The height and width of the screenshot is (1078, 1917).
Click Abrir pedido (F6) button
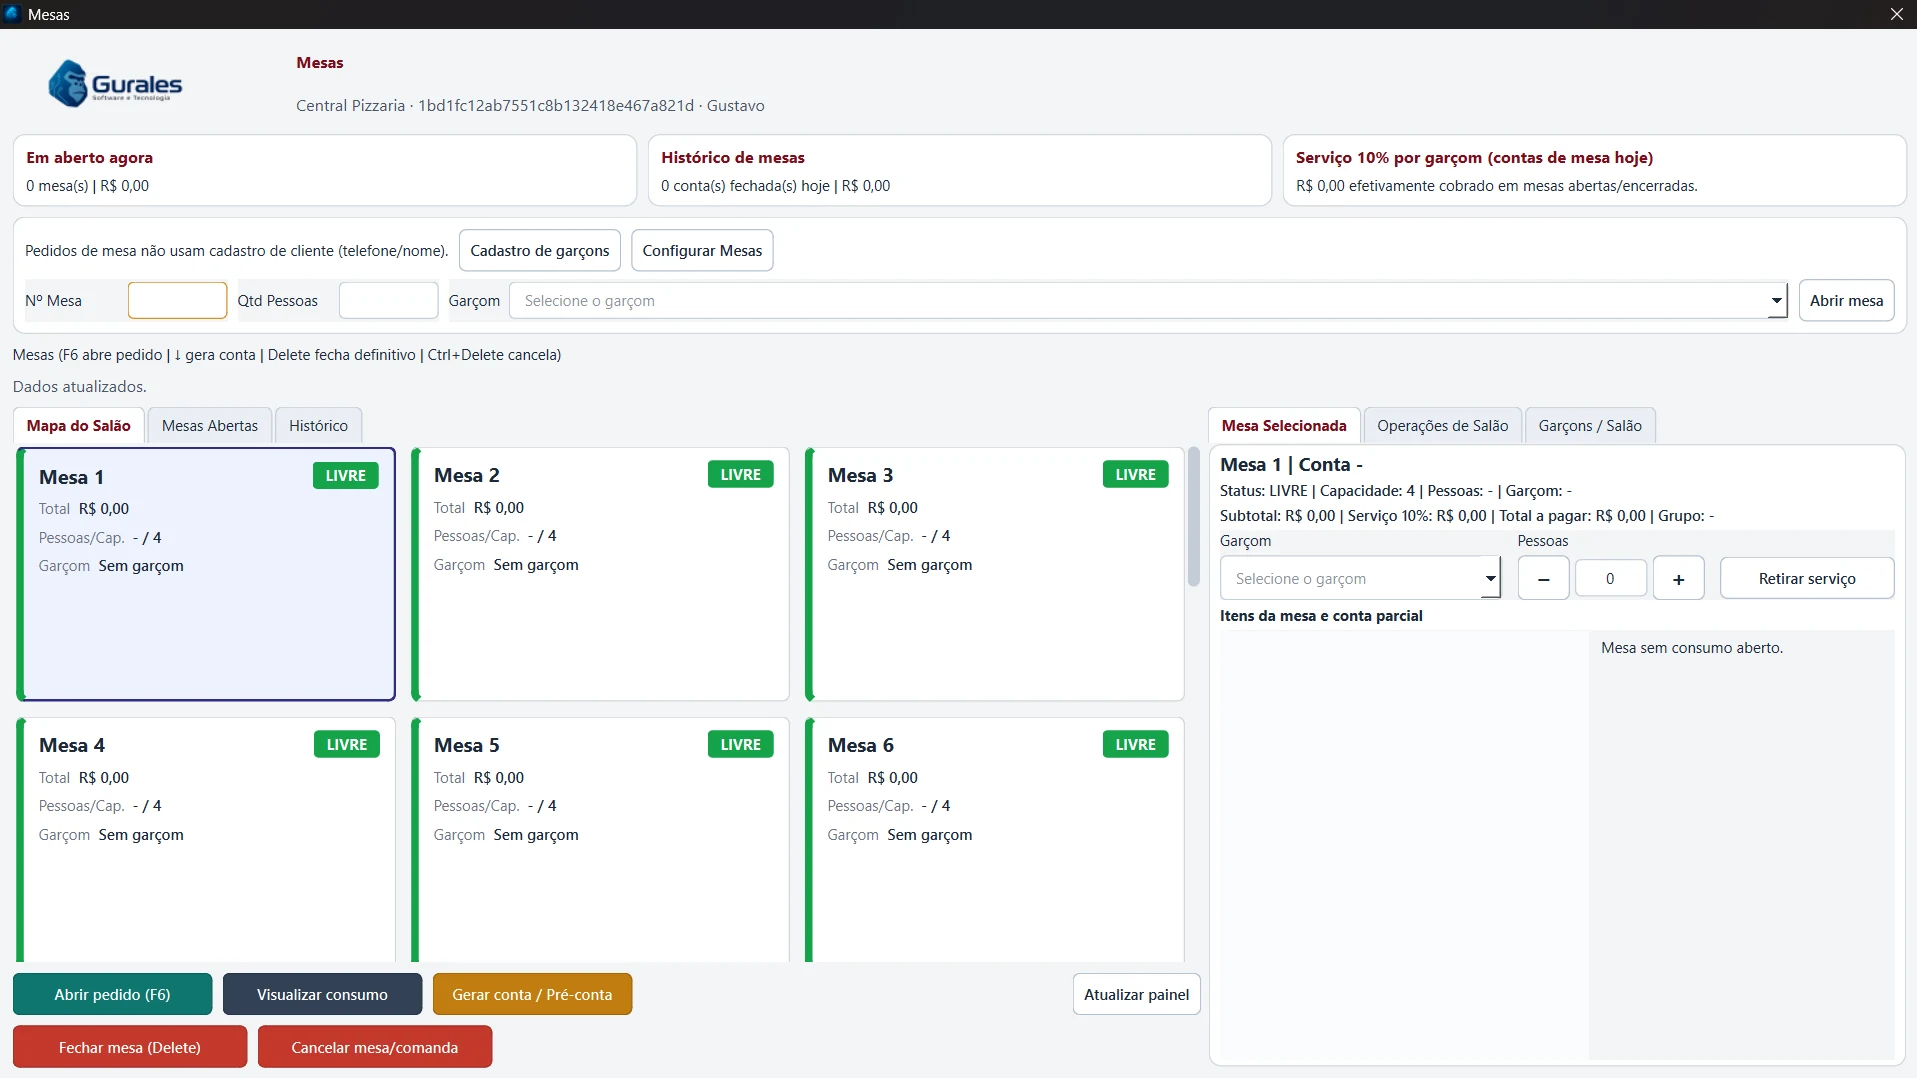(112, 994)
